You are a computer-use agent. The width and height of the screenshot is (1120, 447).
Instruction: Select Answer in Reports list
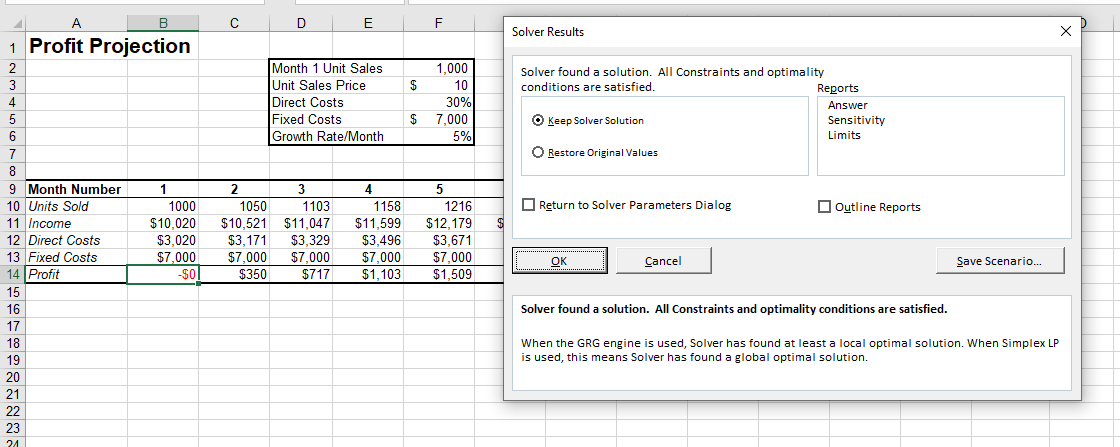pyautogui.click(x=848, y=105)
